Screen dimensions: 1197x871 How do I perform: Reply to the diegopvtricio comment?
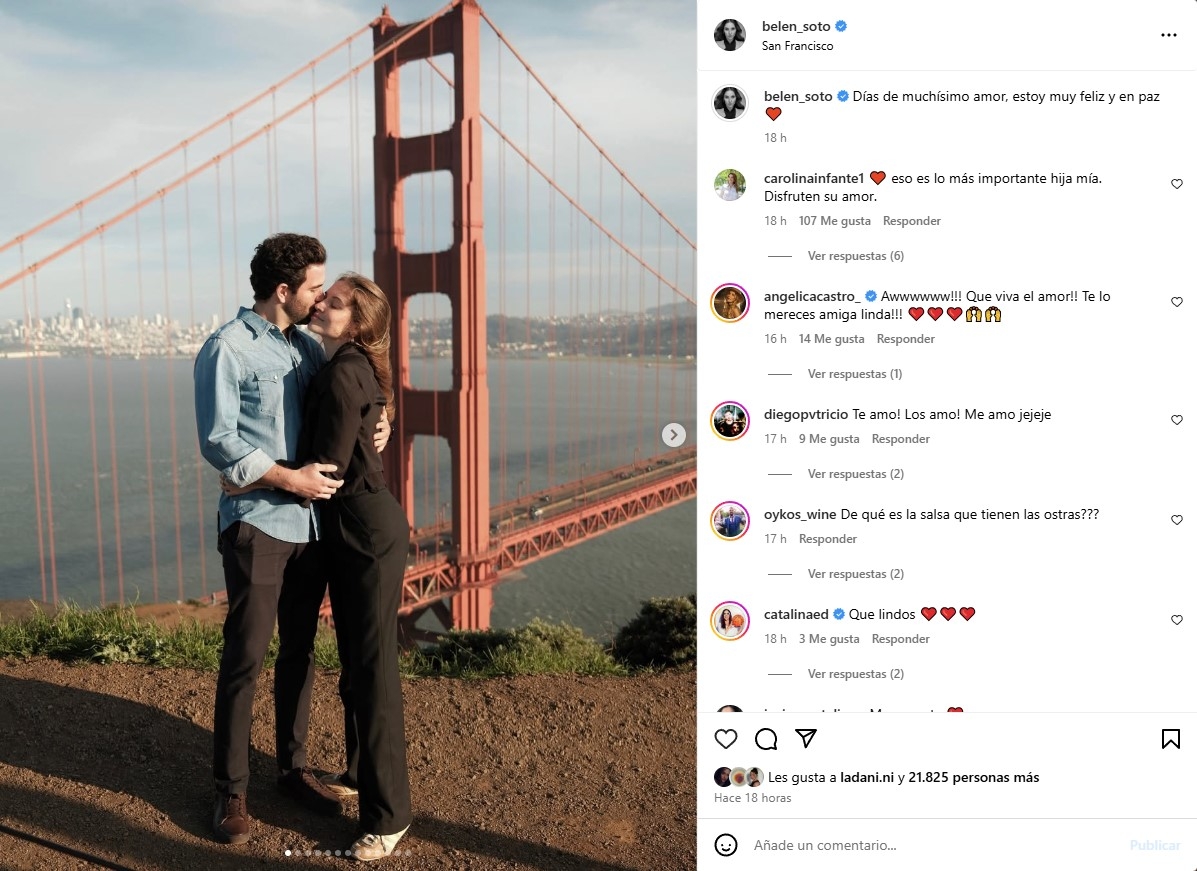[900, 439]
